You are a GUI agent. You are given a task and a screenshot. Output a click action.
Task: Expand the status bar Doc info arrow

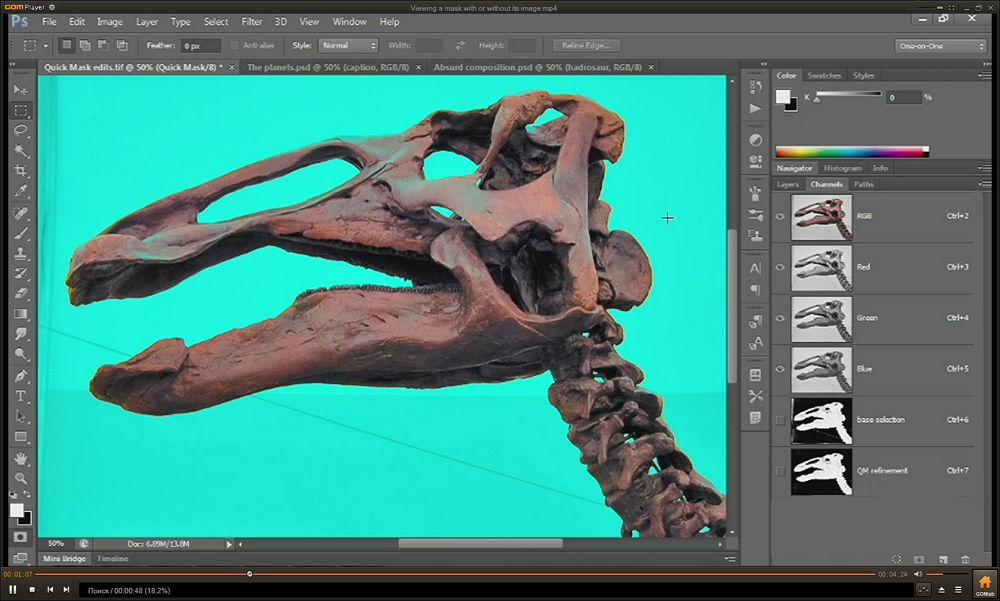pyautogui.click(x=229, y=544)
